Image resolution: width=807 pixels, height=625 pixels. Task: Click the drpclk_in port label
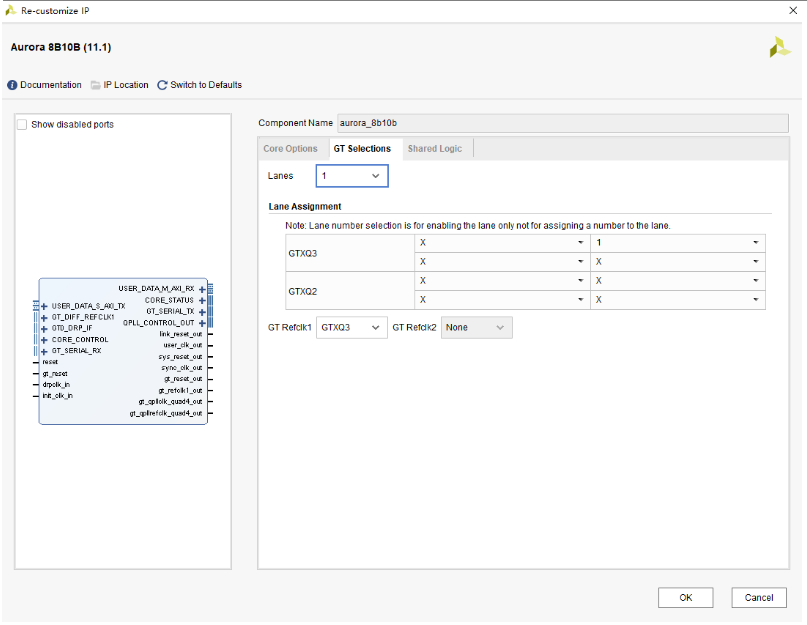pyautogui.click(x=56, y=385)
